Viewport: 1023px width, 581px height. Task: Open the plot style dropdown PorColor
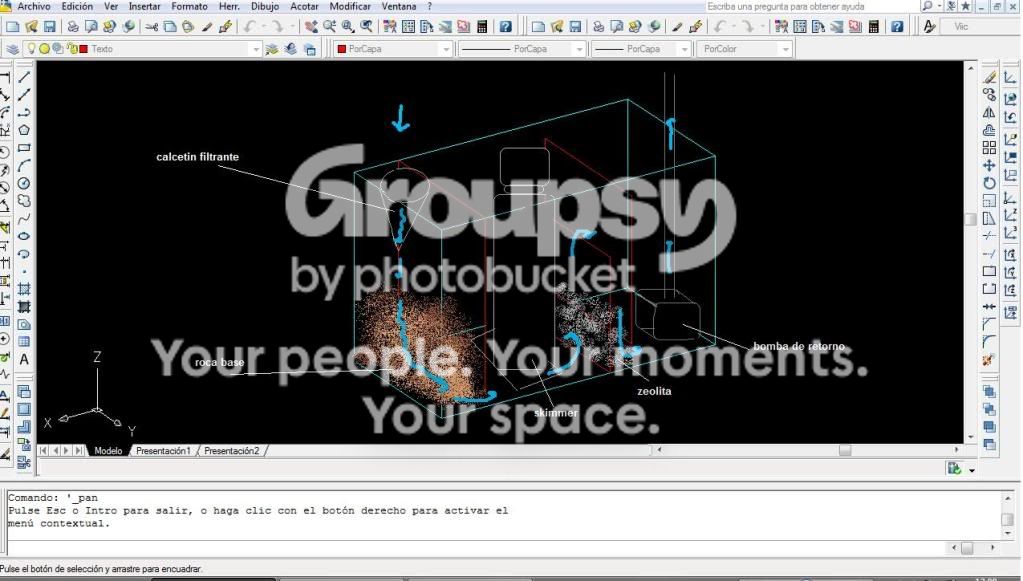click(x=786, y=50)
